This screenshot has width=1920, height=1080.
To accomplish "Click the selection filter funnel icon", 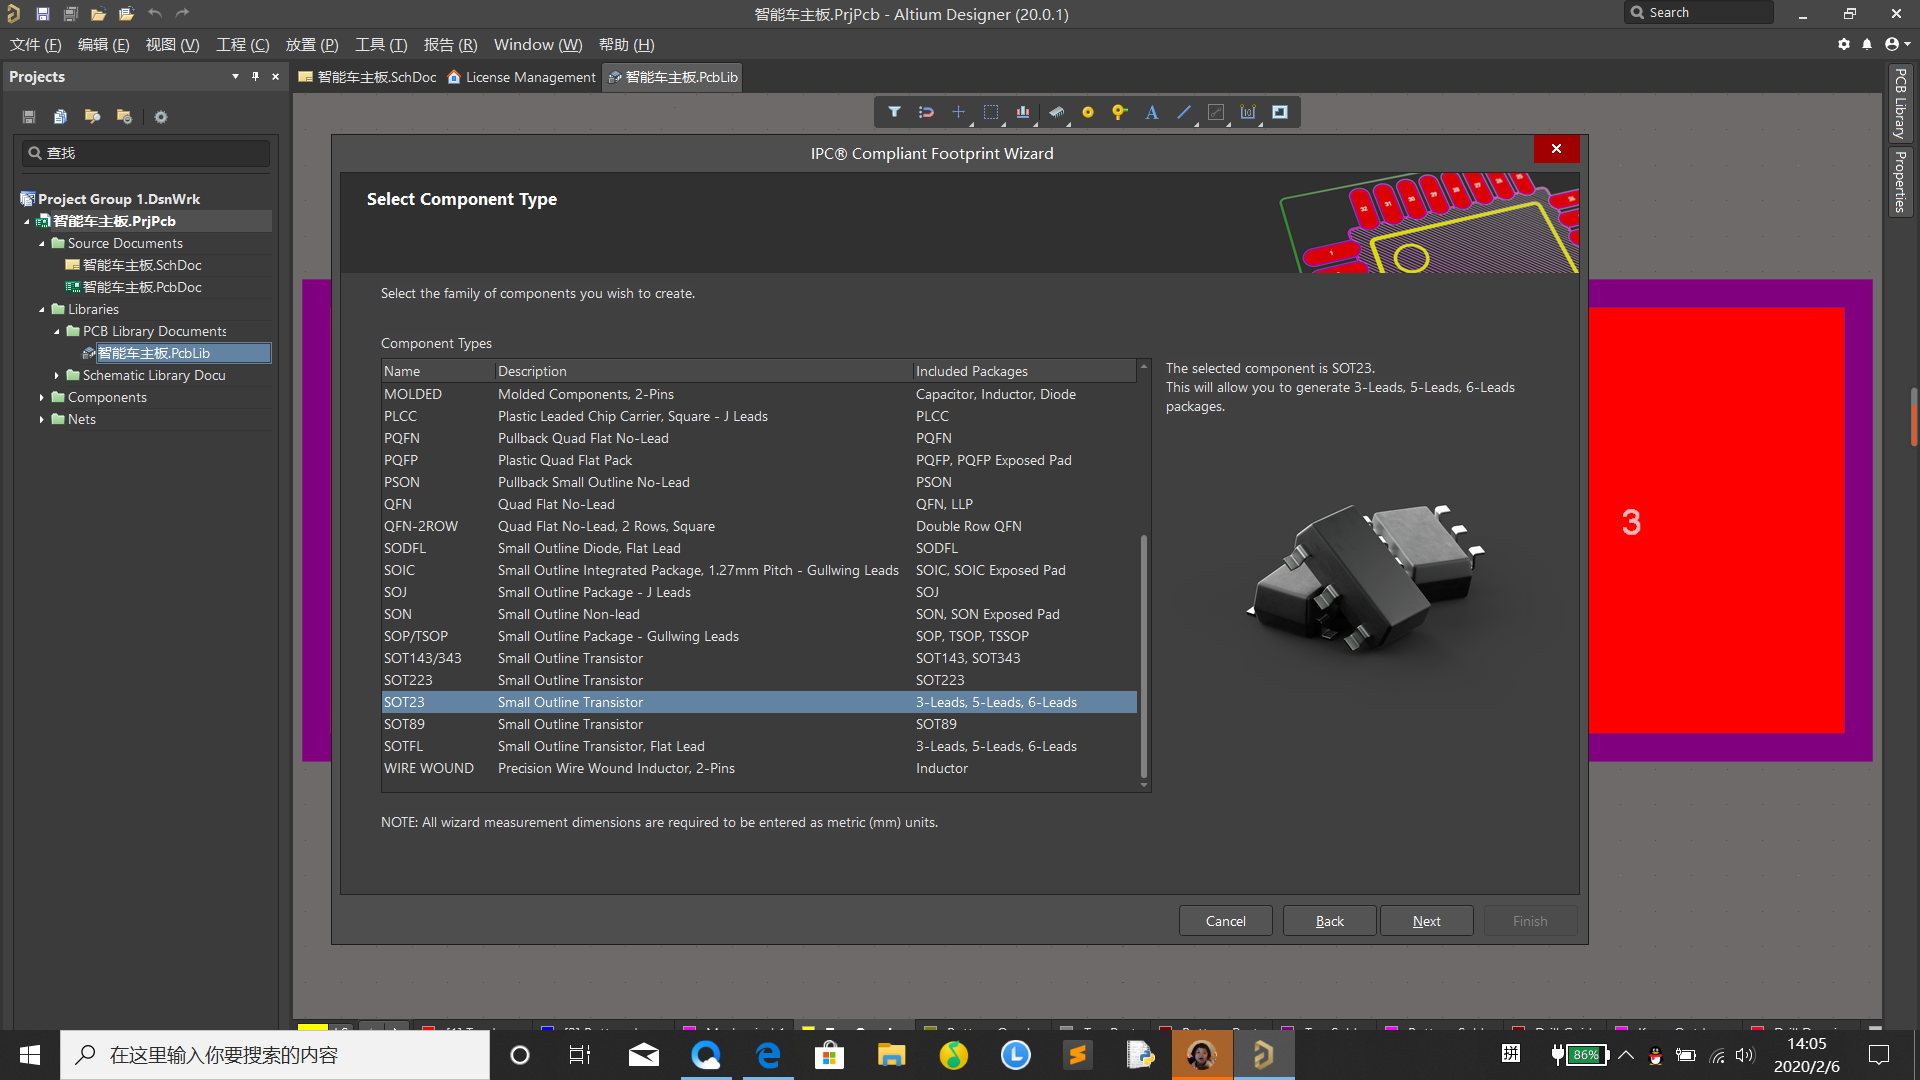I will click(894, 112).
